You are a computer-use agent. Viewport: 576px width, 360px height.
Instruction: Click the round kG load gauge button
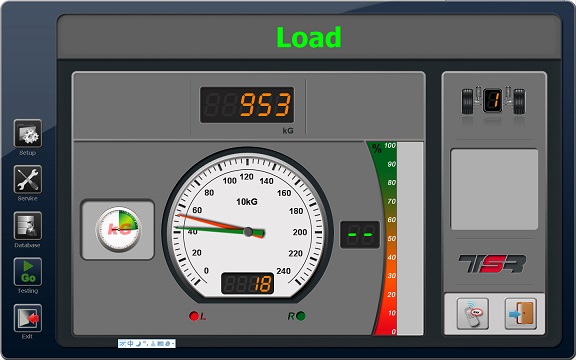[118, 229]
